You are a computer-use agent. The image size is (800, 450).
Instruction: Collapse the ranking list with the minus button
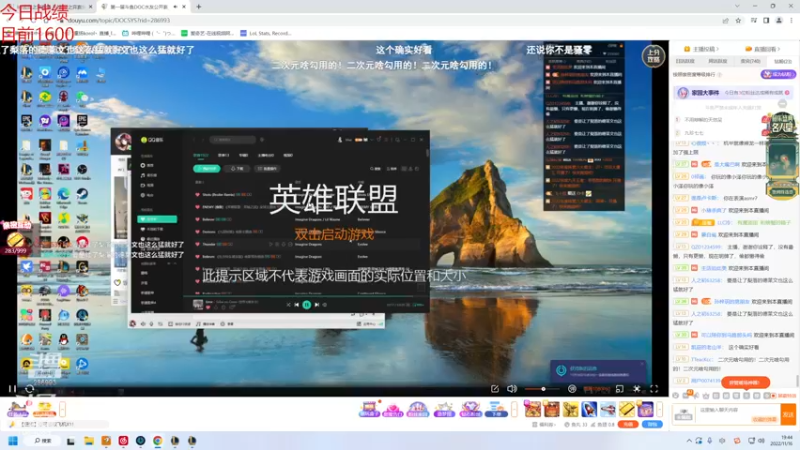[782, 104]
